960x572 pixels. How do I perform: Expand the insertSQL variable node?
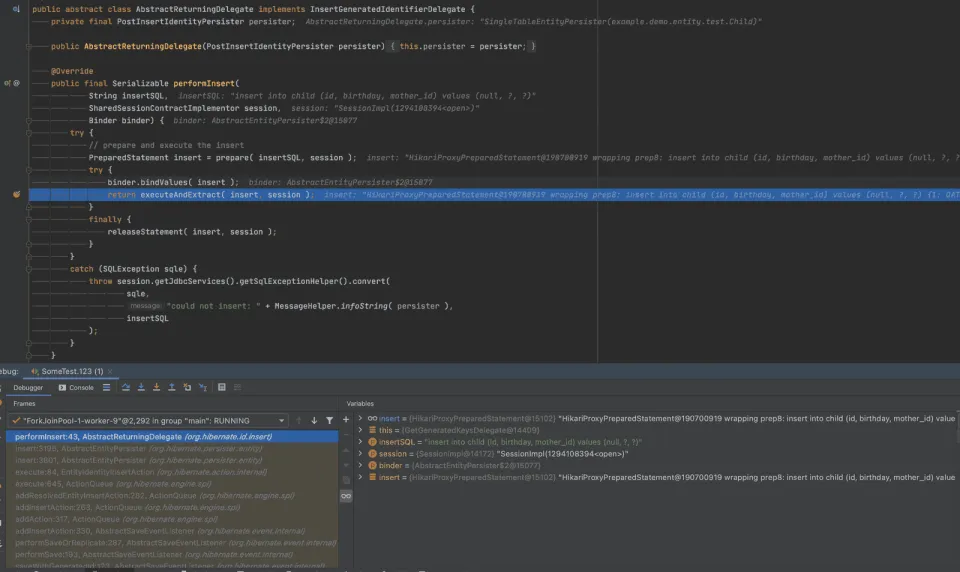[360, 442]
